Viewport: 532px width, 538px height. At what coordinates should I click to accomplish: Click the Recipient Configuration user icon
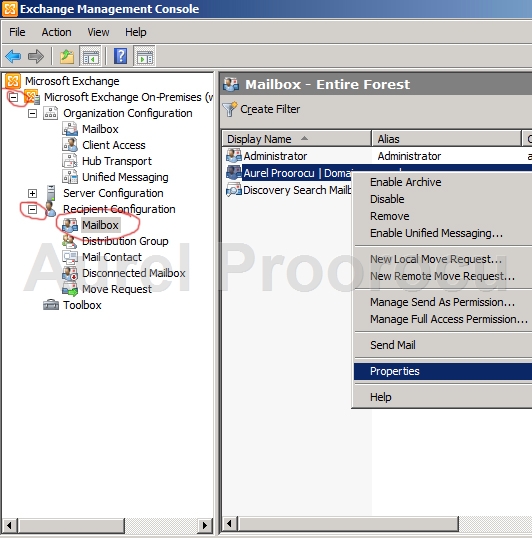coord(50,209)
